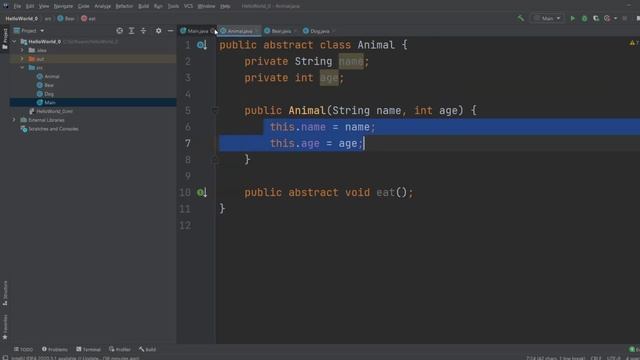Open the File menu
Screen dimensions: 640x360
pos(17,6)
